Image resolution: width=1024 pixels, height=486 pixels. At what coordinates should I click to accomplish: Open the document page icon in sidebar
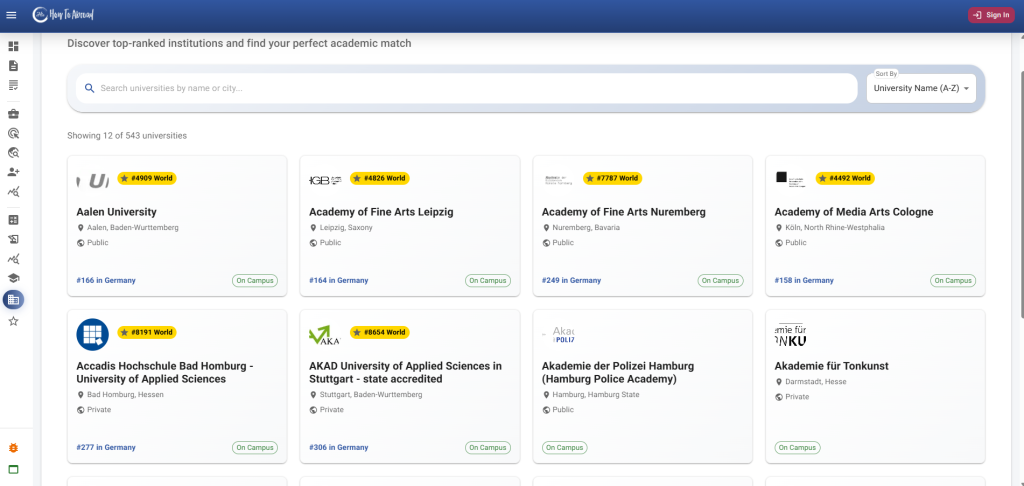(13, 66)
